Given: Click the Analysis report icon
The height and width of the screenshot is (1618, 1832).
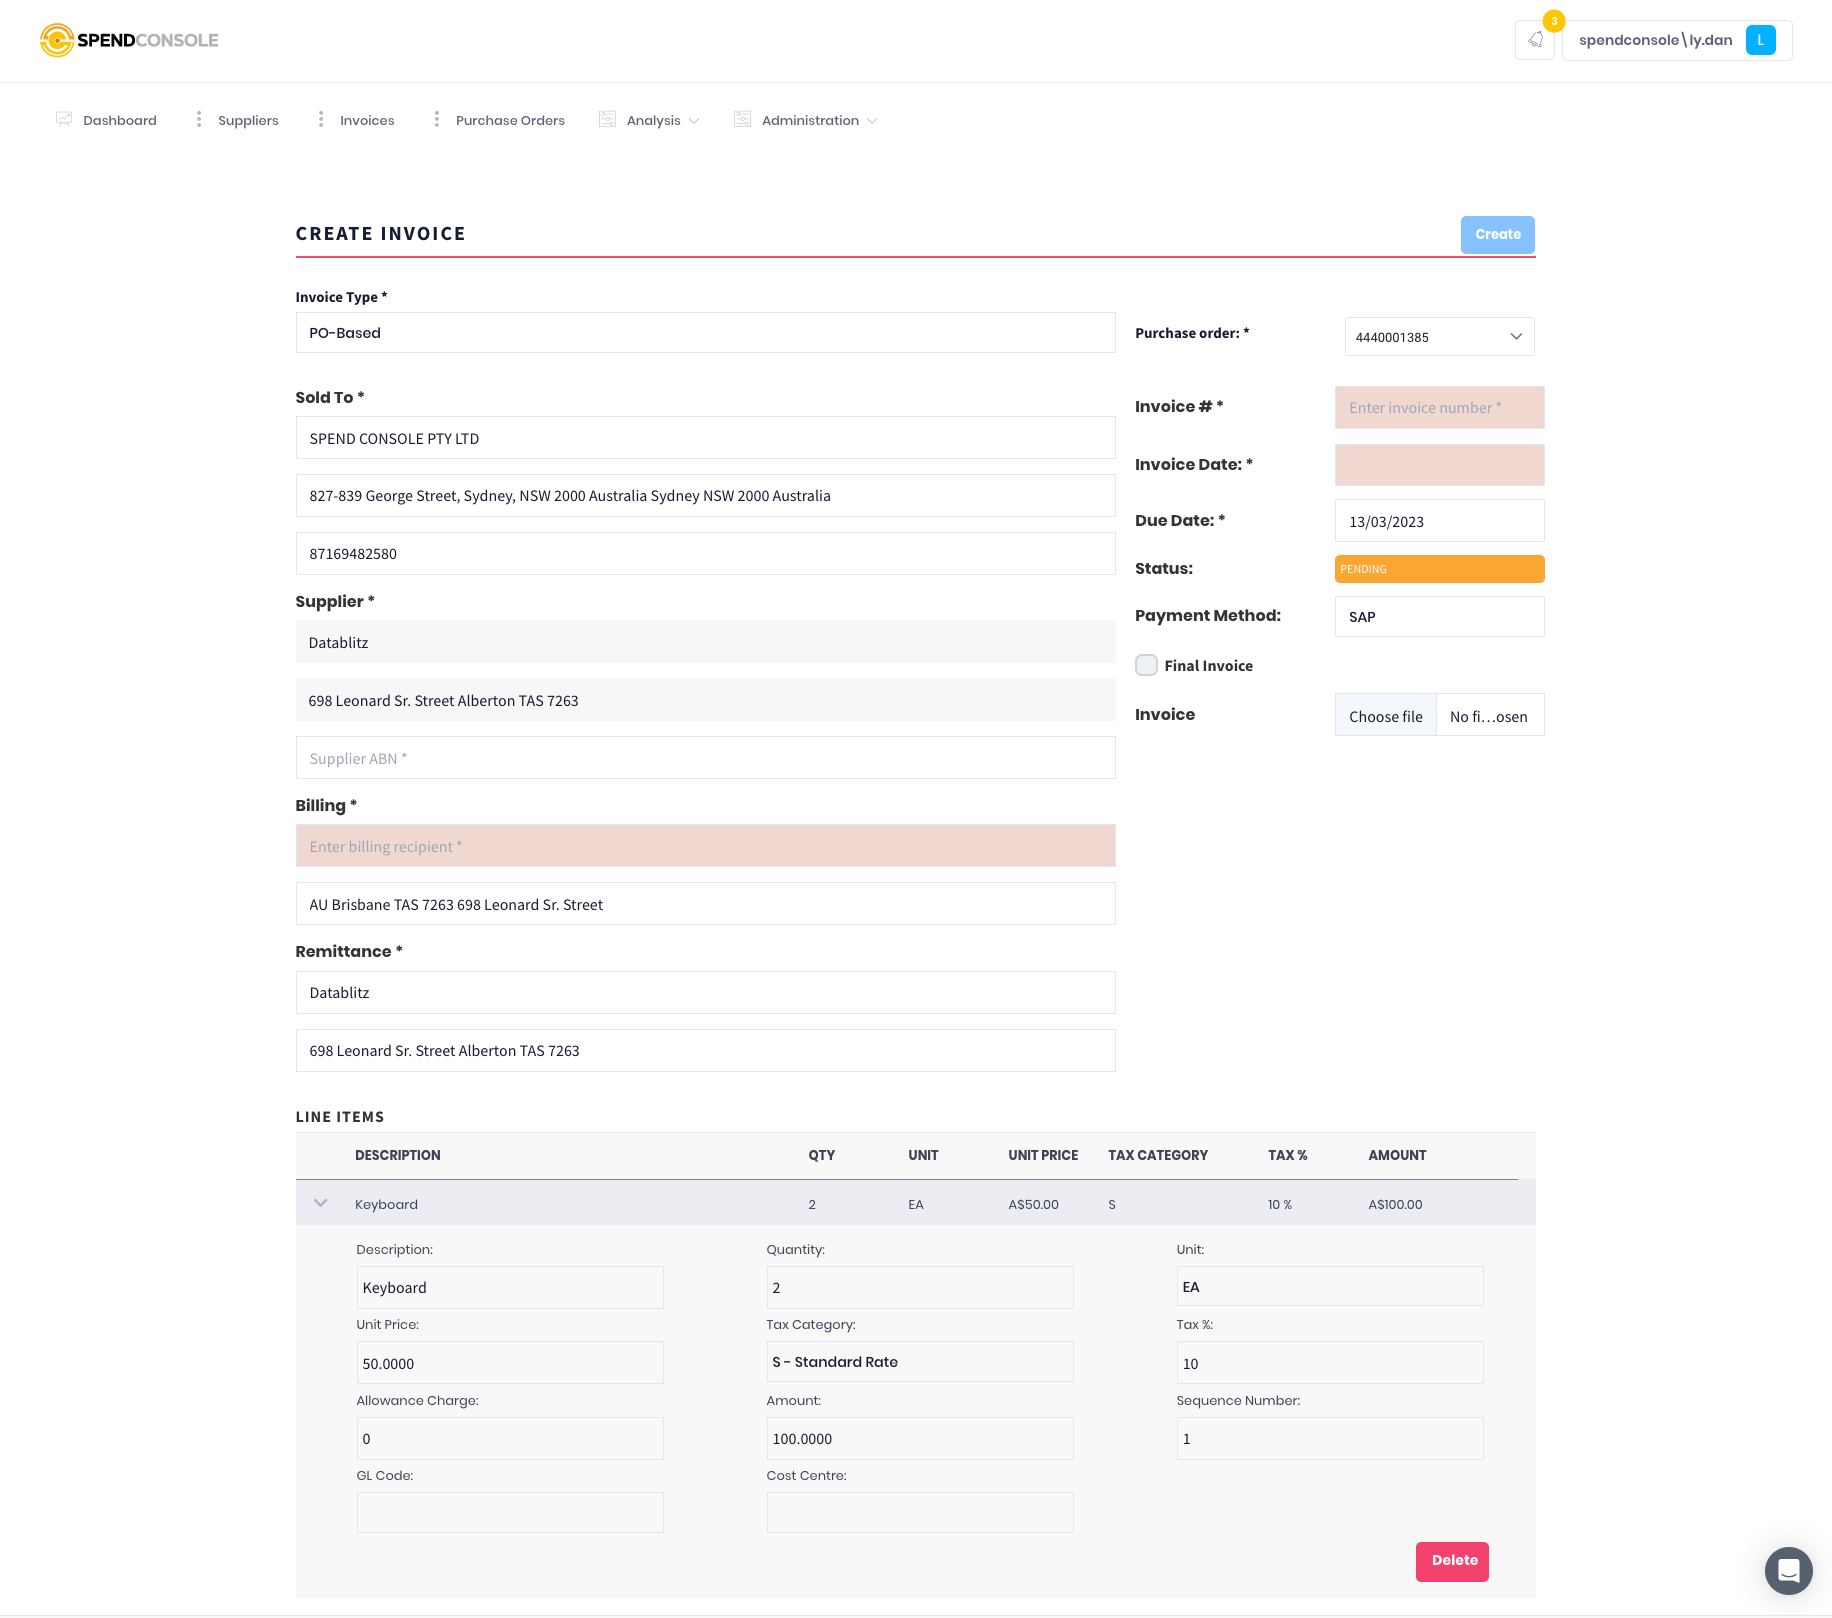Looking at the screenshot, I should [x=606, y=118].
